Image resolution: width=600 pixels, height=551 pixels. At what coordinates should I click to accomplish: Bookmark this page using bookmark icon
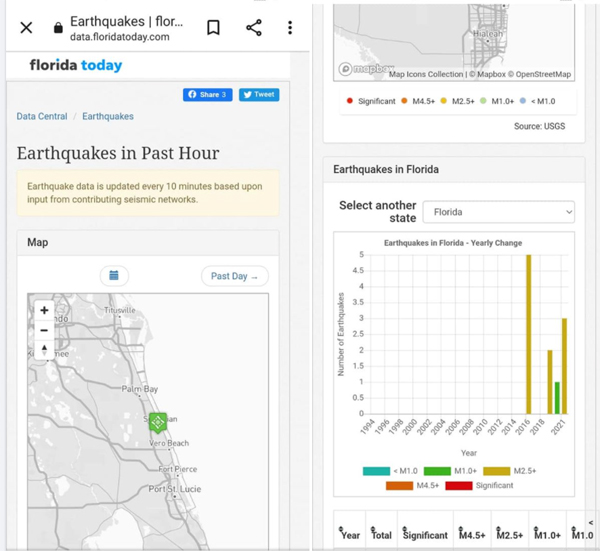213,28
